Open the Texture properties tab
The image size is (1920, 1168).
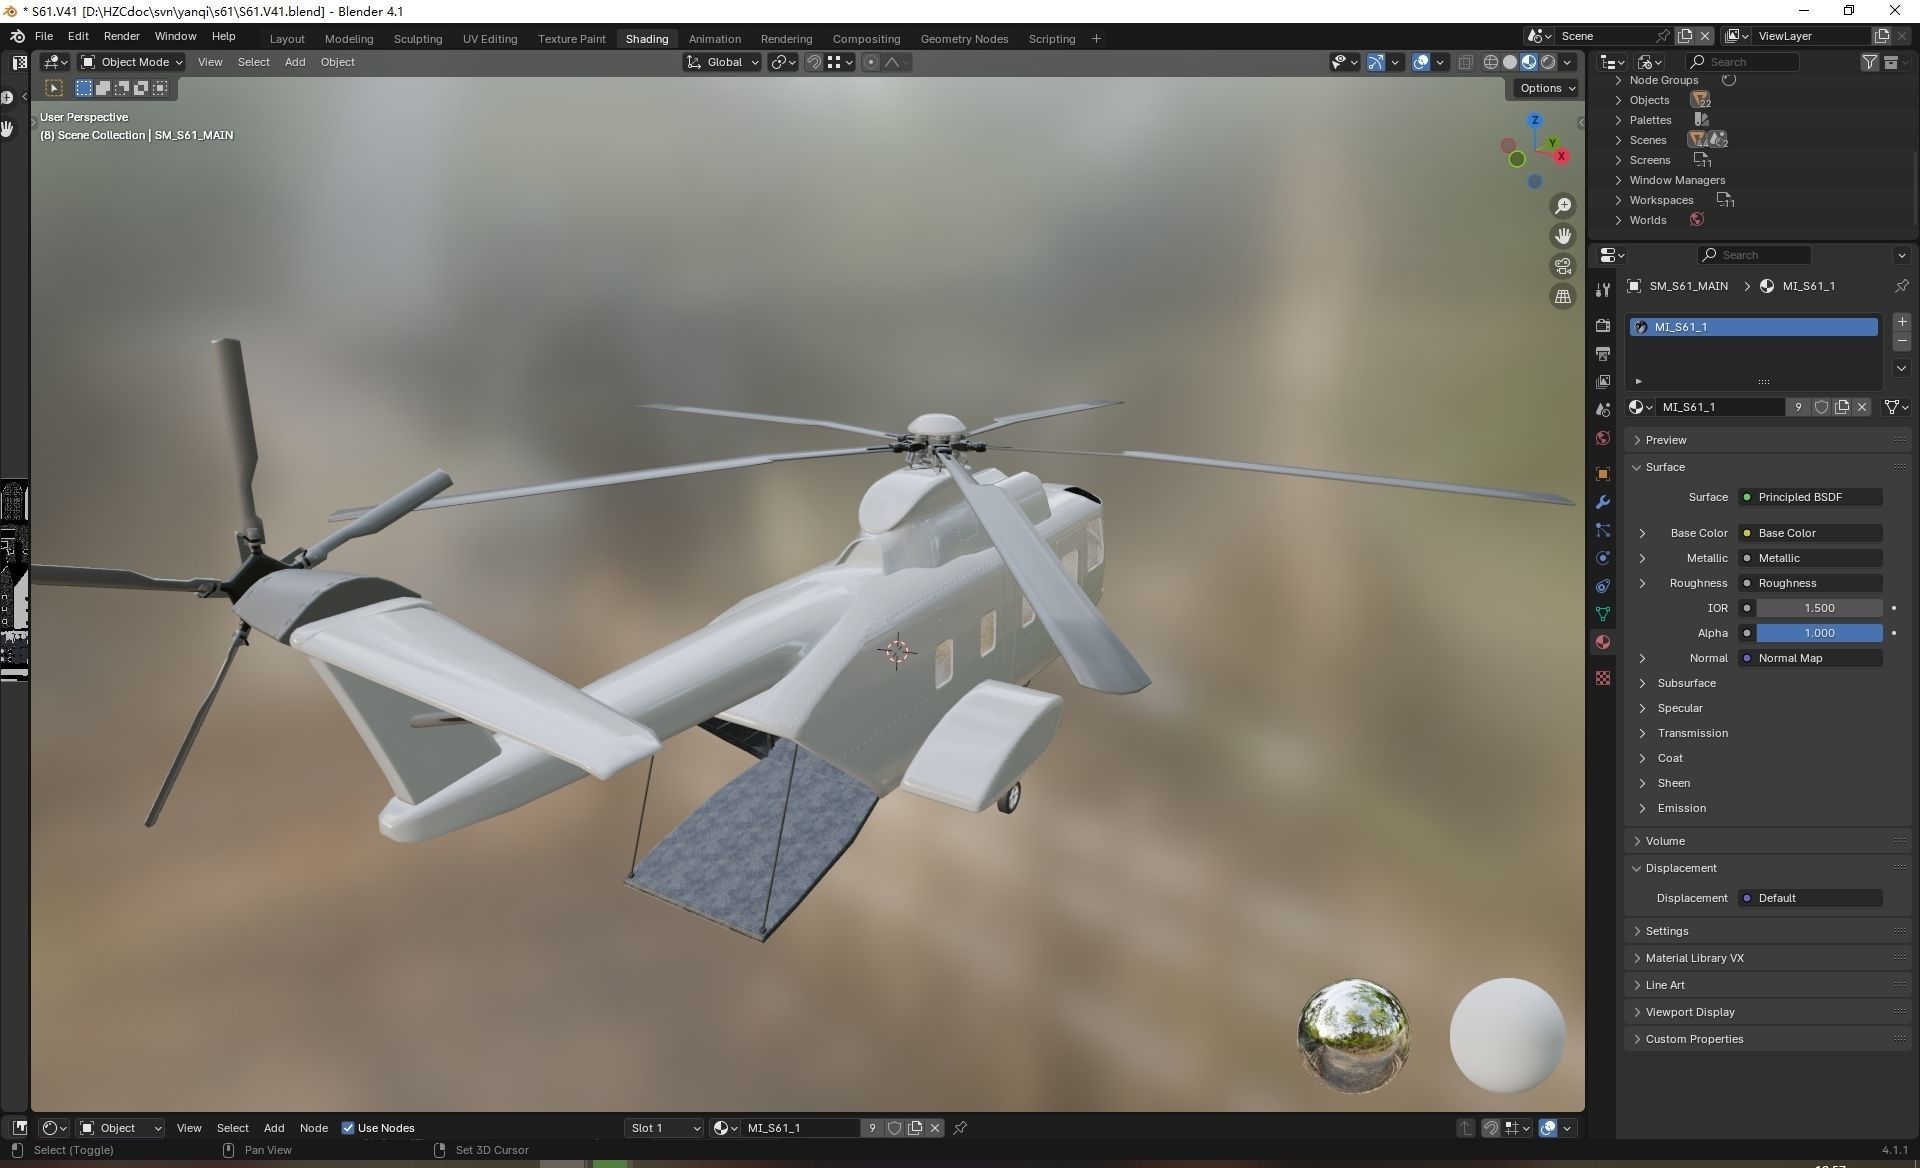pyautogui.click(x=1603, y=678)
